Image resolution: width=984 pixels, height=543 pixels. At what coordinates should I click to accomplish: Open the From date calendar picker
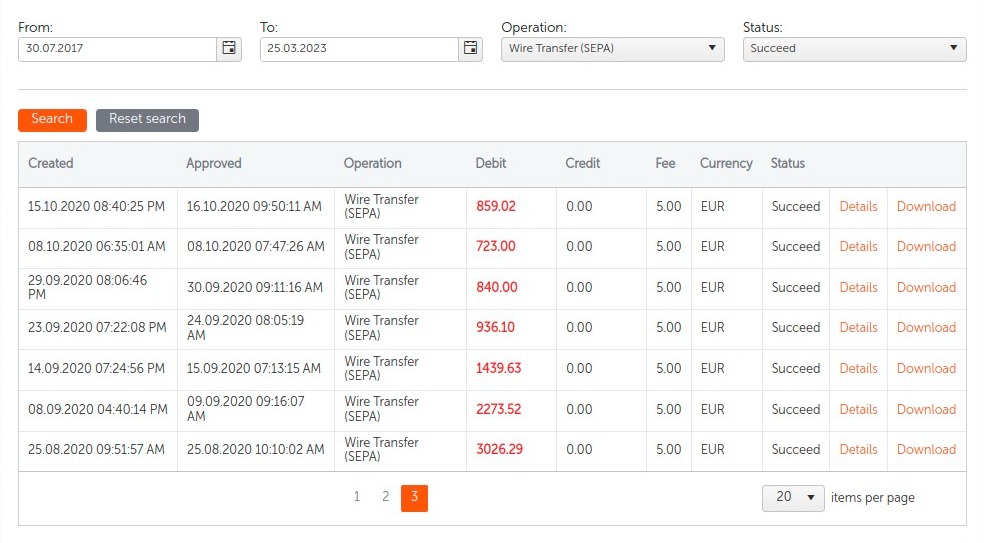pyautogui.click(x=229, y=48)
